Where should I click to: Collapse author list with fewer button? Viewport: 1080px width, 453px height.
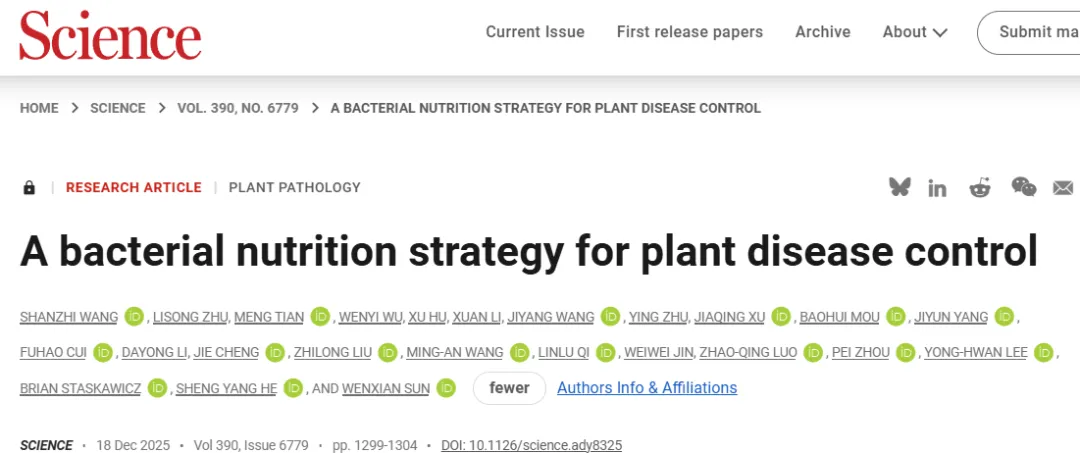click(x=509, y=388)
